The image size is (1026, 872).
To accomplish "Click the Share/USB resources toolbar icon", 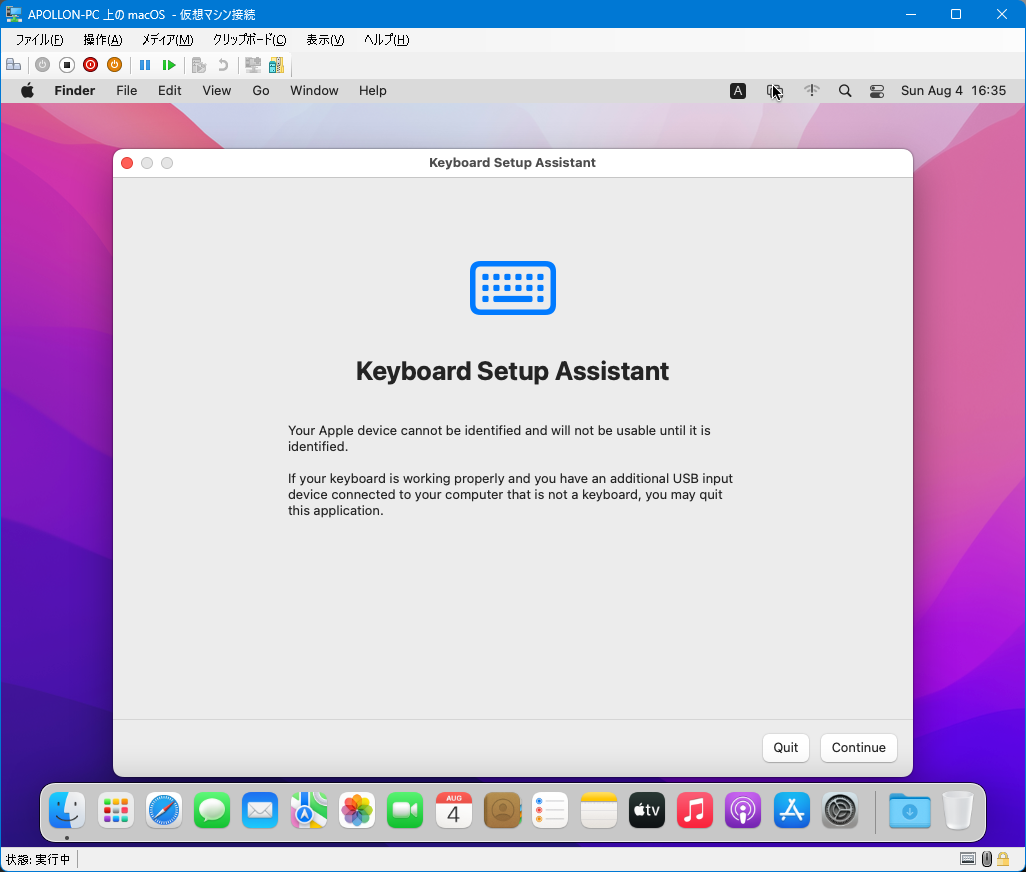I will click(276, 65).
